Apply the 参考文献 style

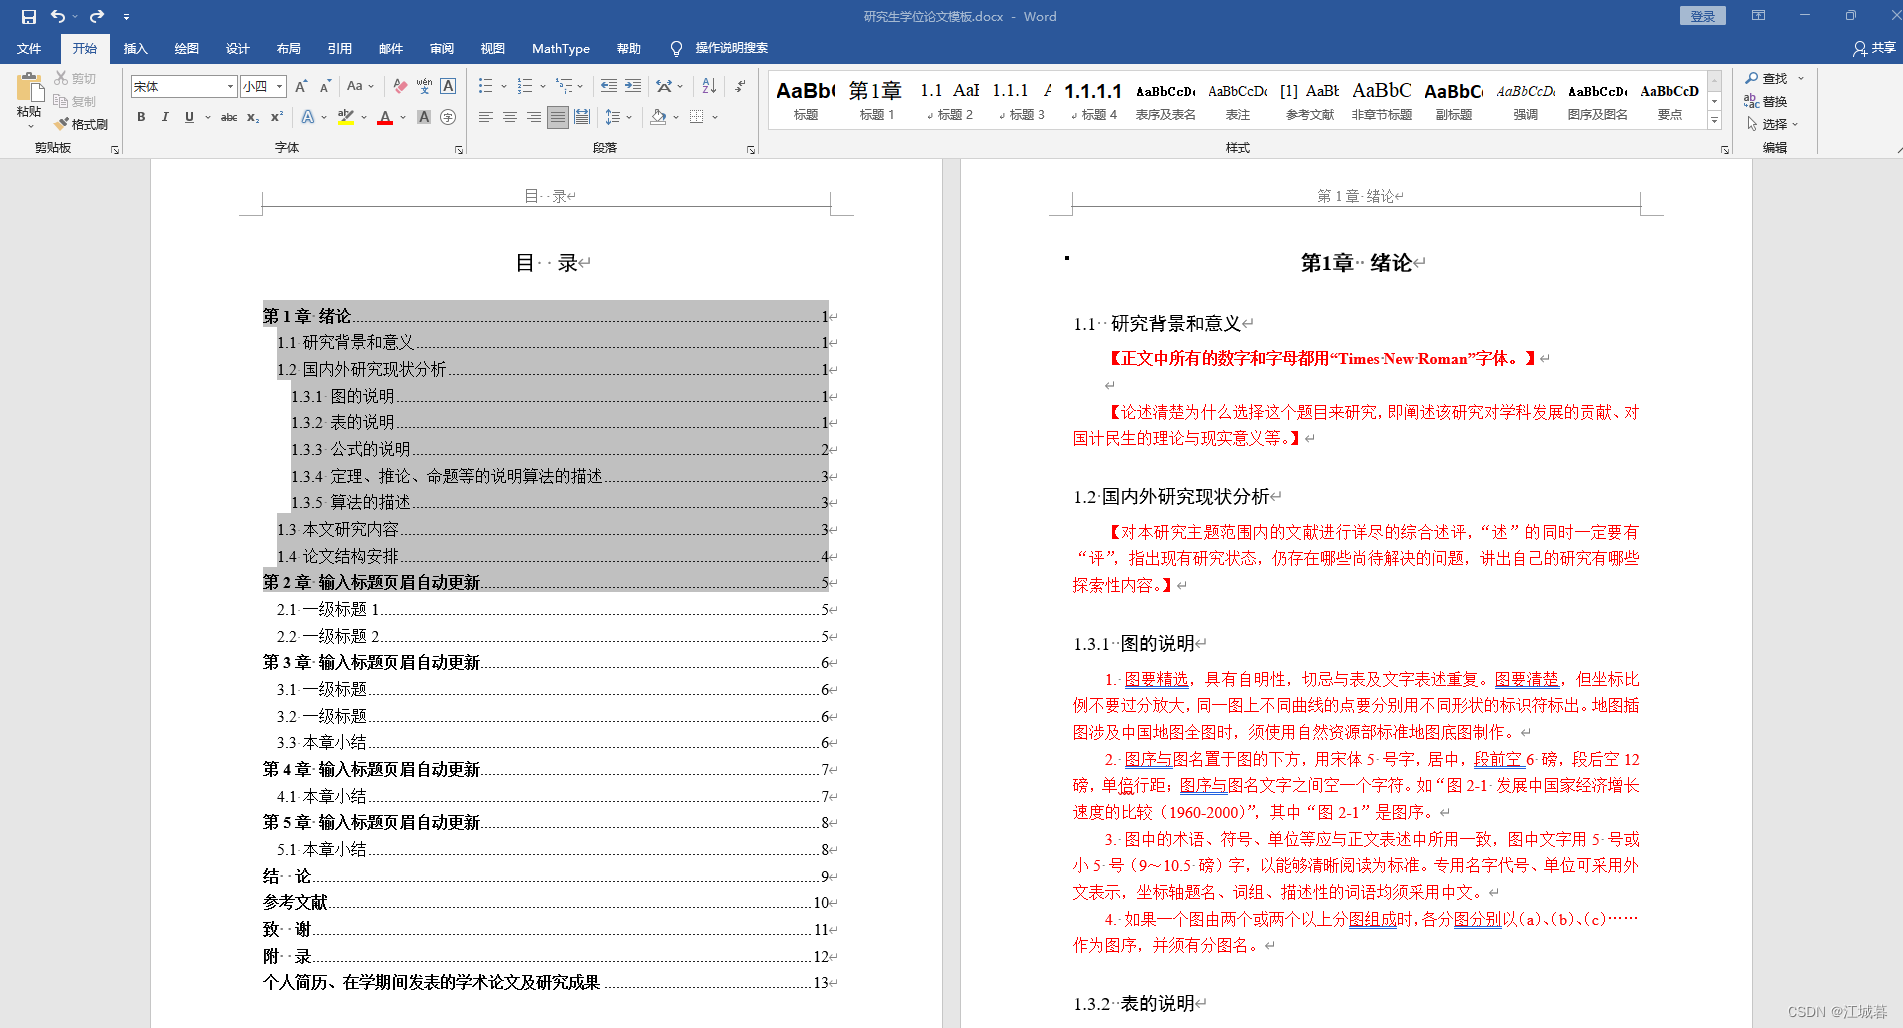[1310, 100]
